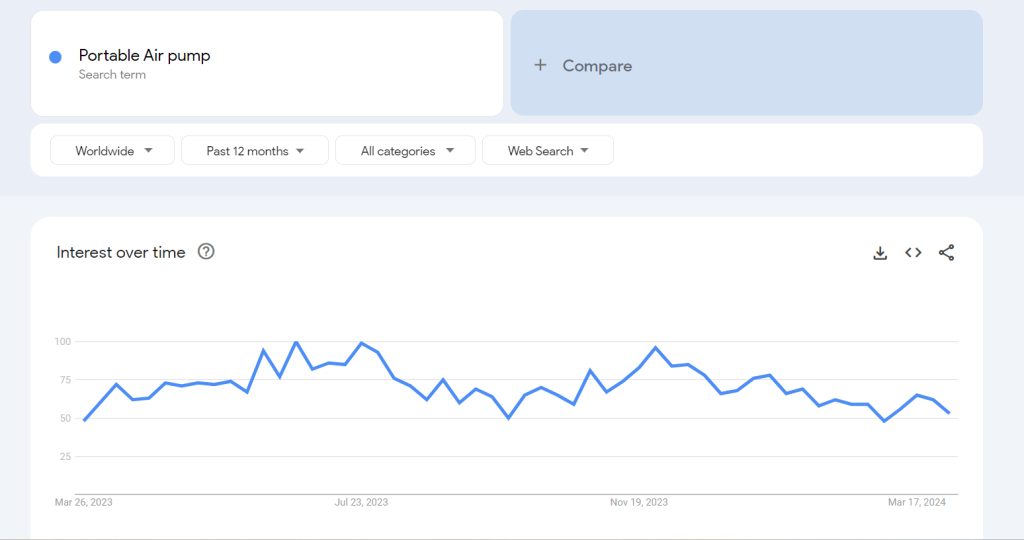Click the Search term label

click(112, 74)
